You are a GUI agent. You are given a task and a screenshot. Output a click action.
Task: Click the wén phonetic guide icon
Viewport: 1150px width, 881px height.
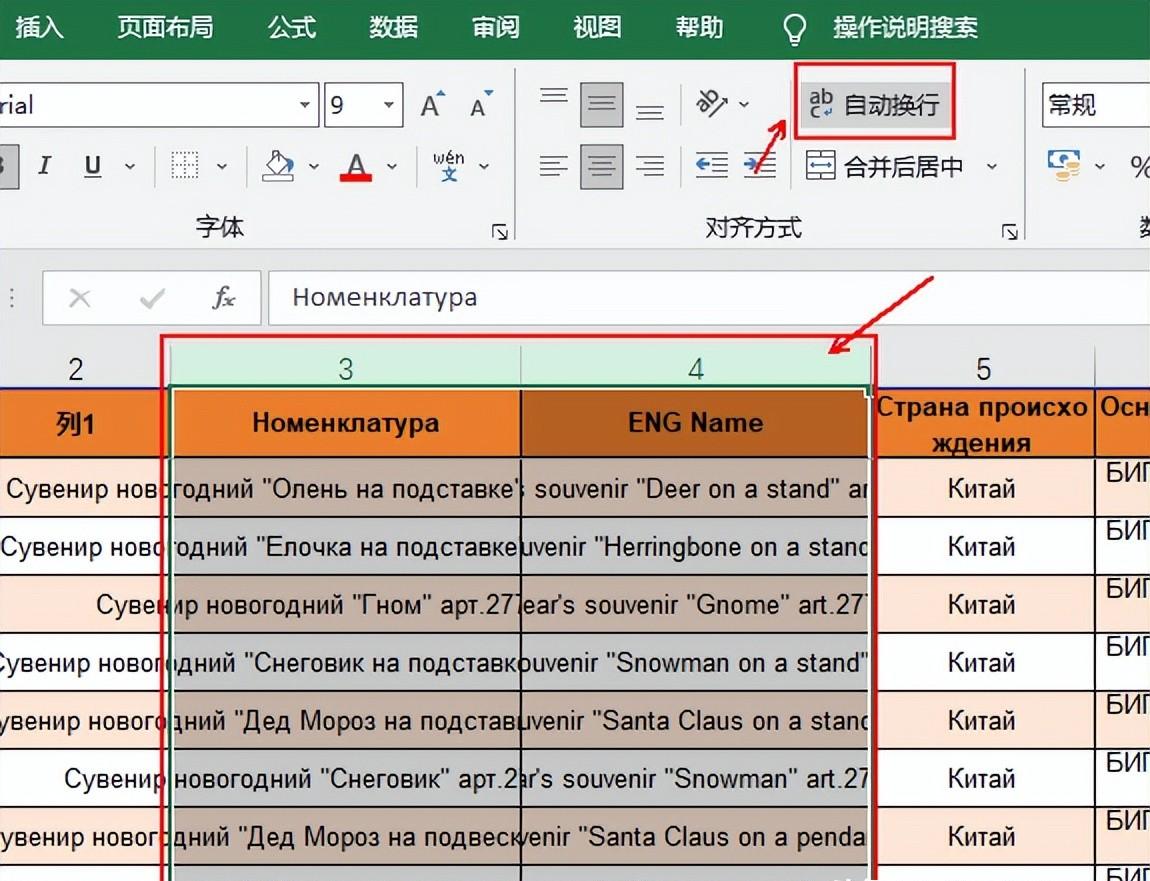448,166
